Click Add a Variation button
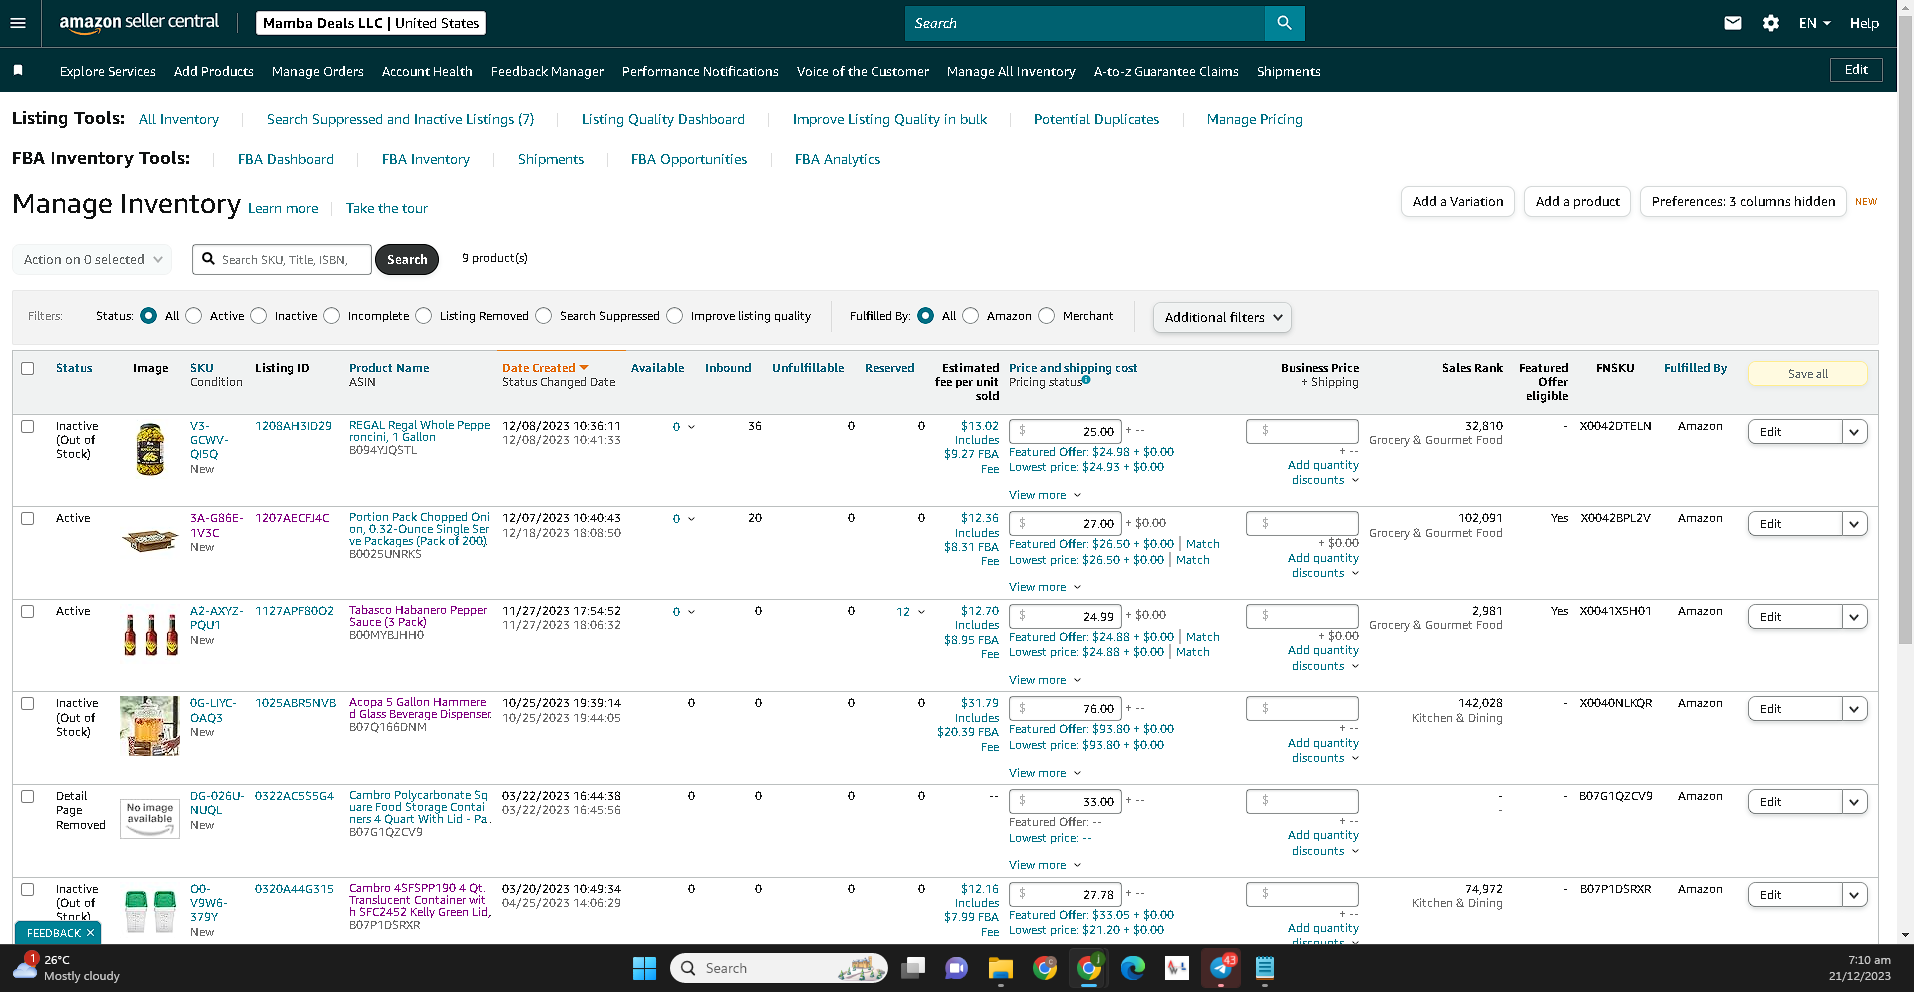The width and height of the screenshot is (1914, 992). click(x=1458, y=201)
